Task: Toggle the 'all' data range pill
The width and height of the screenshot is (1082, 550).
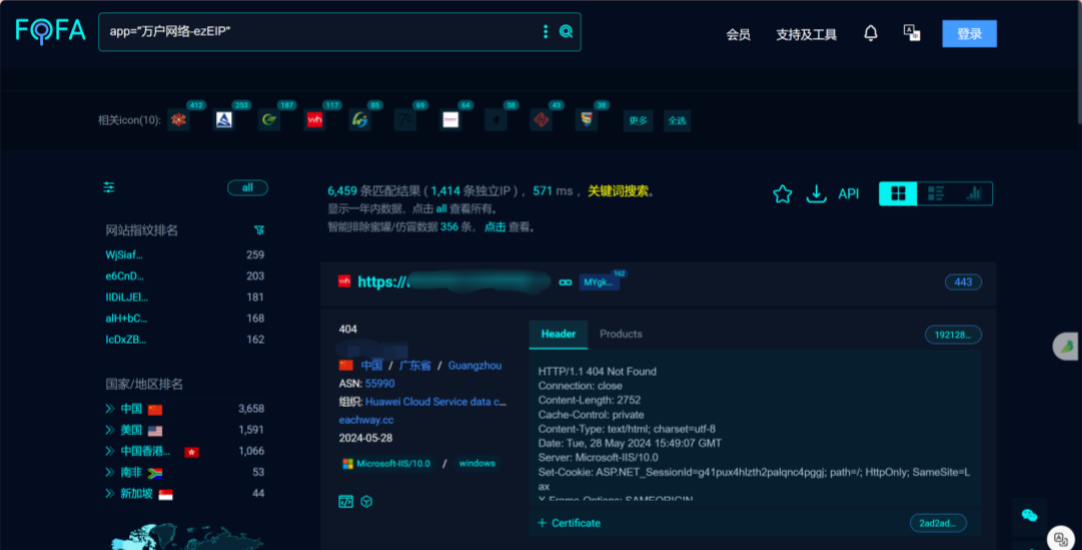Action: tap(248, 188)
